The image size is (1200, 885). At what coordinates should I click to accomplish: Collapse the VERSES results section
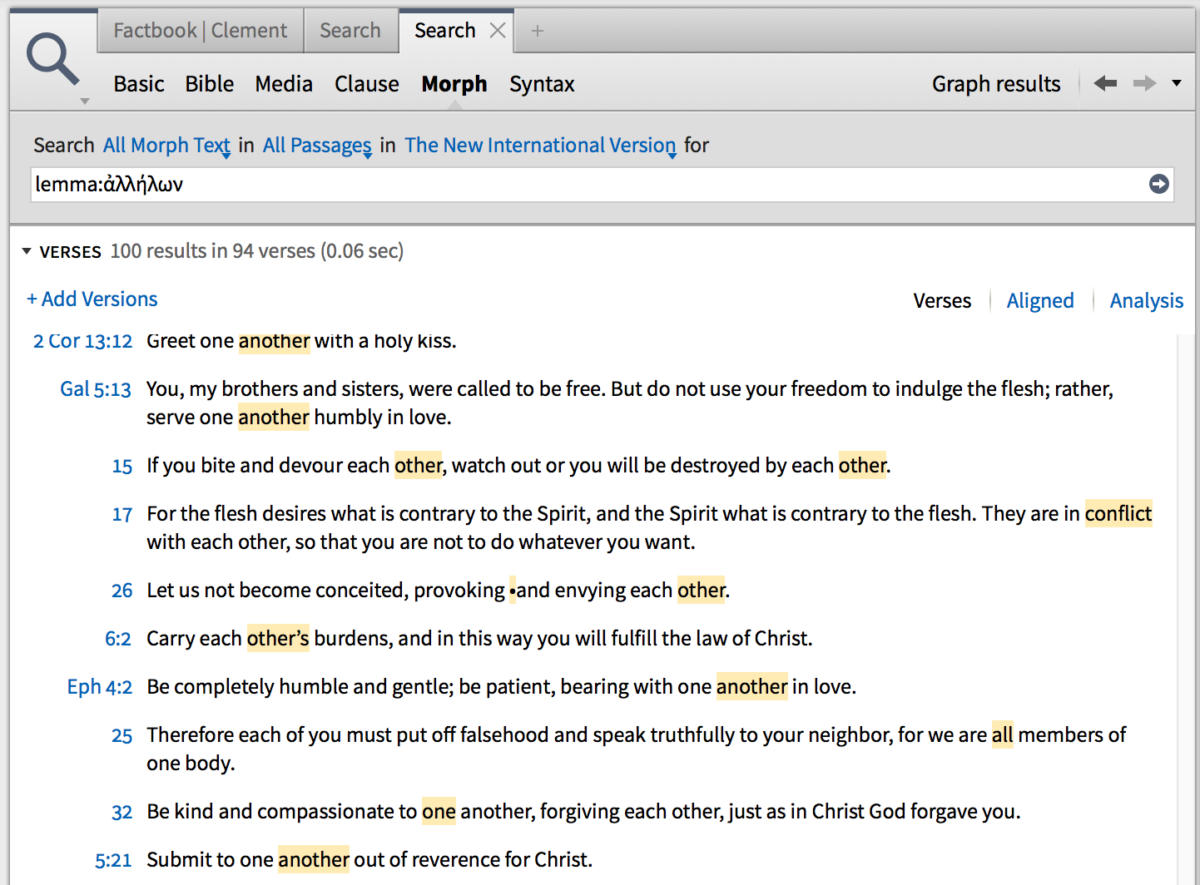click(x=26, y=251)
